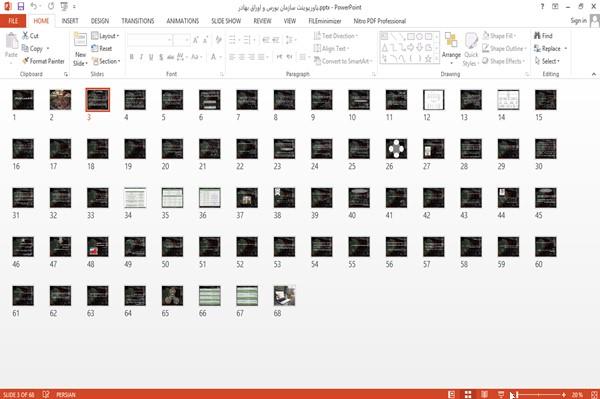Click Bullets list icon

[233, 40]
